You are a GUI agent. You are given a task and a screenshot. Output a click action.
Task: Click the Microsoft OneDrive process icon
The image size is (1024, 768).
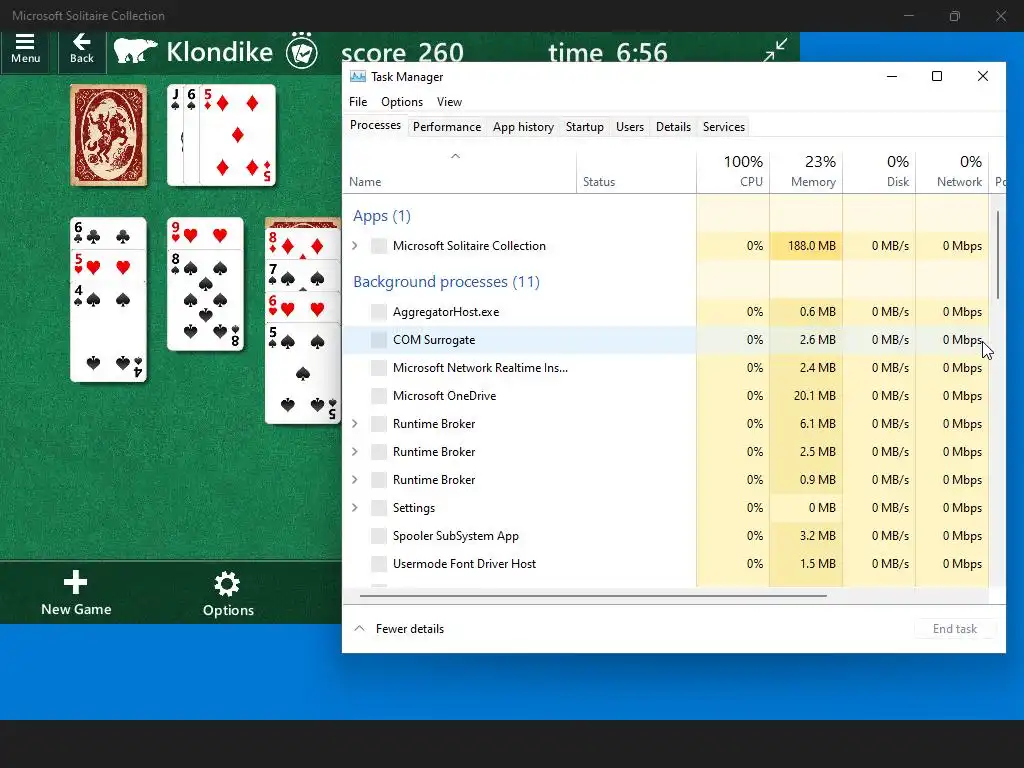pos(379,396)
